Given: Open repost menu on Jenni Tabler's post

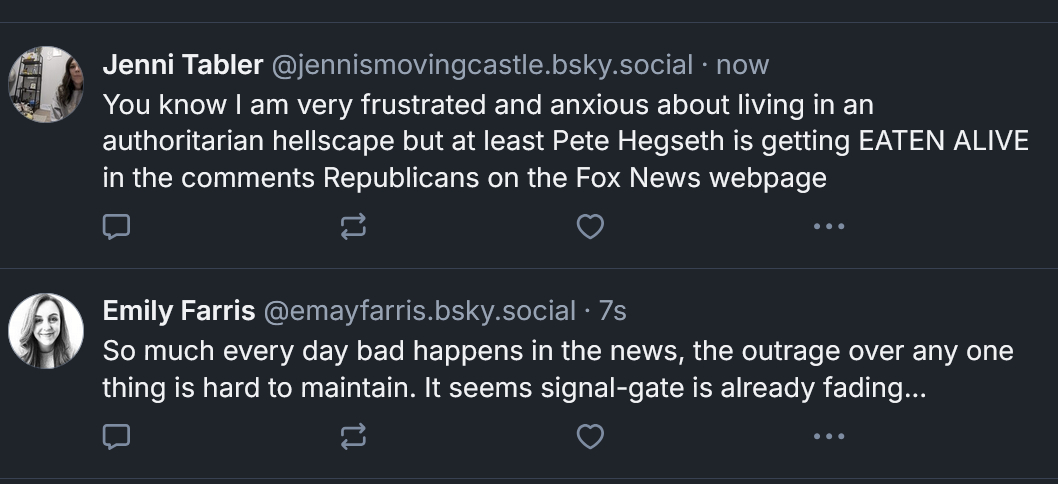Looking at the screenshot, I should [353, 227].
